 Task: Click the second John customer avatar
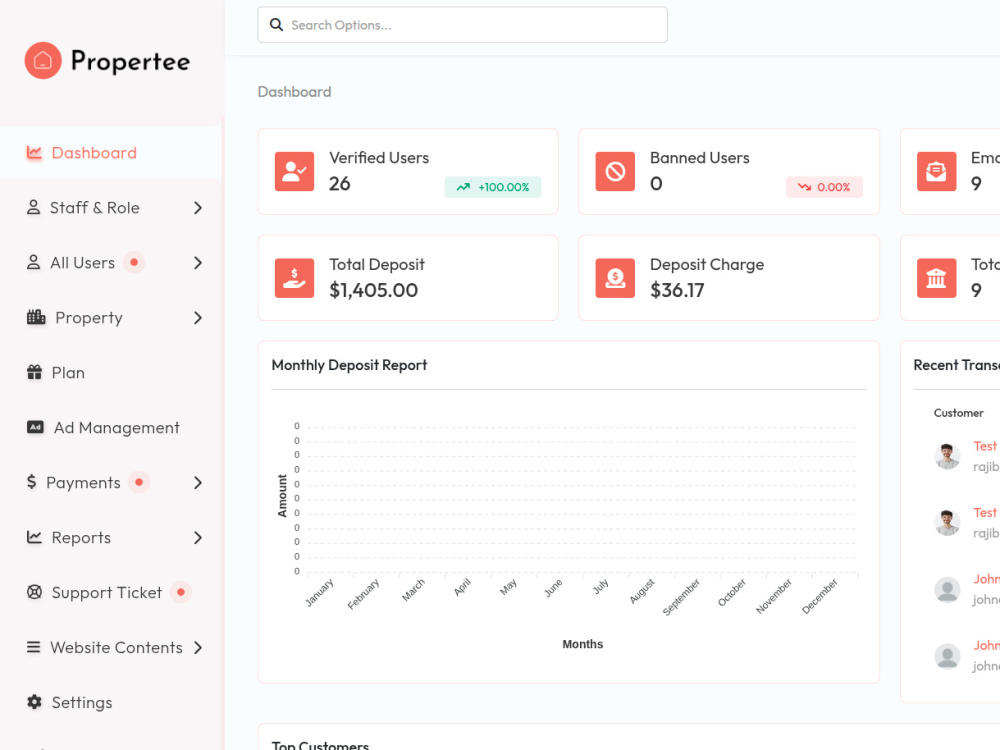click(x=947, y=655)
